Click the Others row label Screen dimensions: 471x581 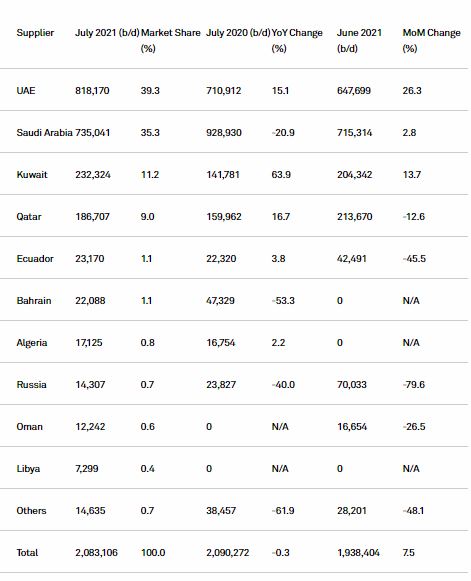pyautogui.click(x=31, y=511)
